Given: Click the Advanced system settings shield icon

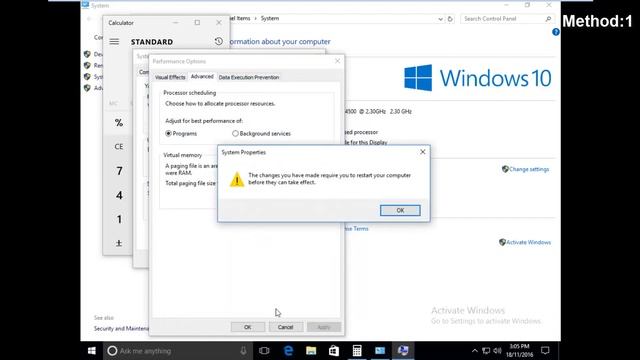Looking at the screenshot, I should (x=87, y=88).
